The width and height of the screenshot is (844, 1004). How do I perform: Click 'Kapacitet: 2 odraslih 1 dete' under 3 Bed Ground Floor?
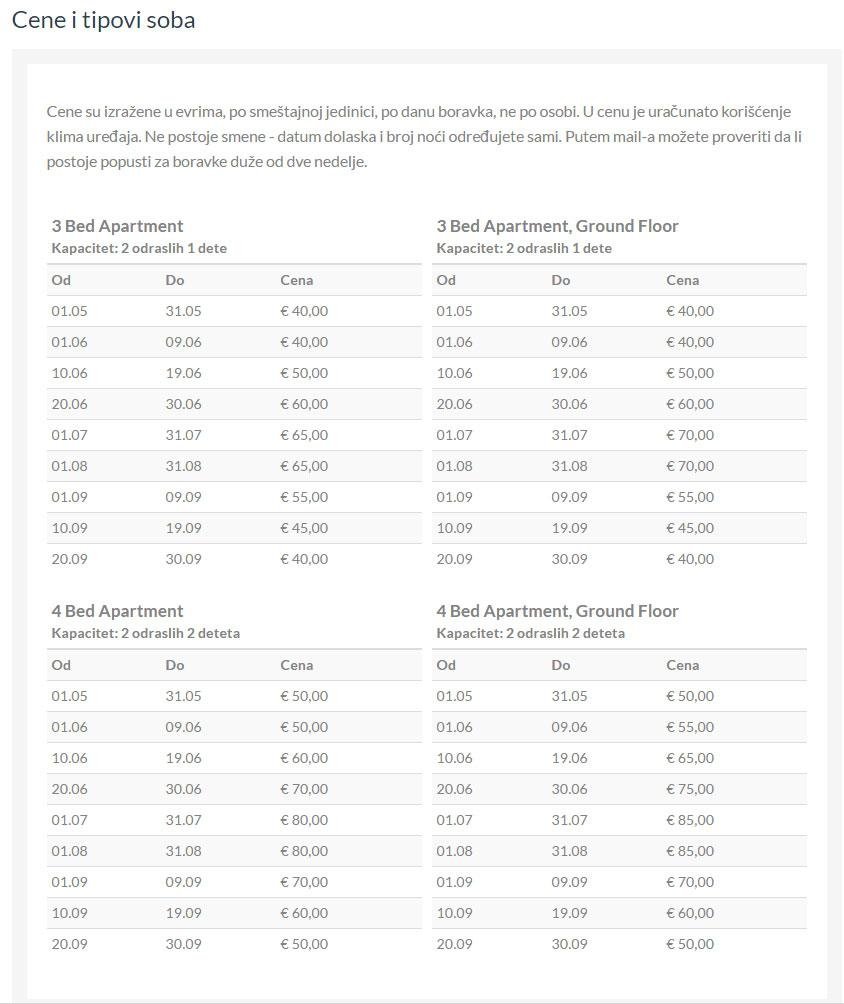[x=524, y=248]
